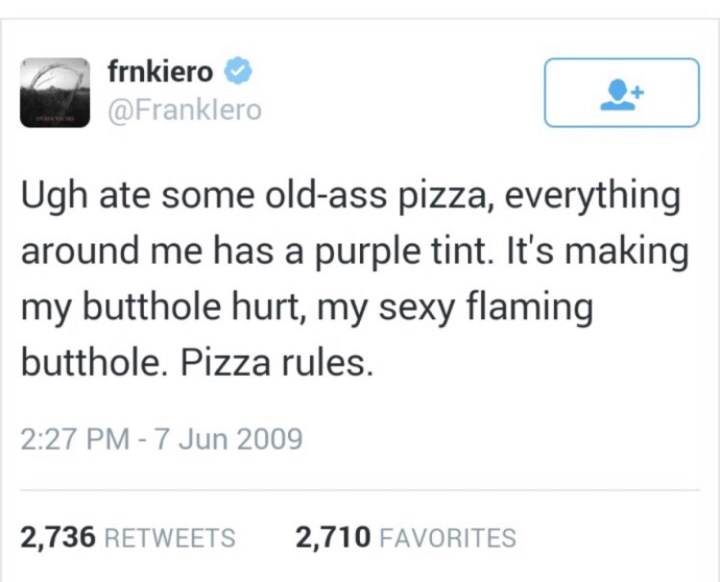Screen dimensions: 720x582
Task: Click the tweet line mentioning 'sexy flaming'
Action: [306, 306]
